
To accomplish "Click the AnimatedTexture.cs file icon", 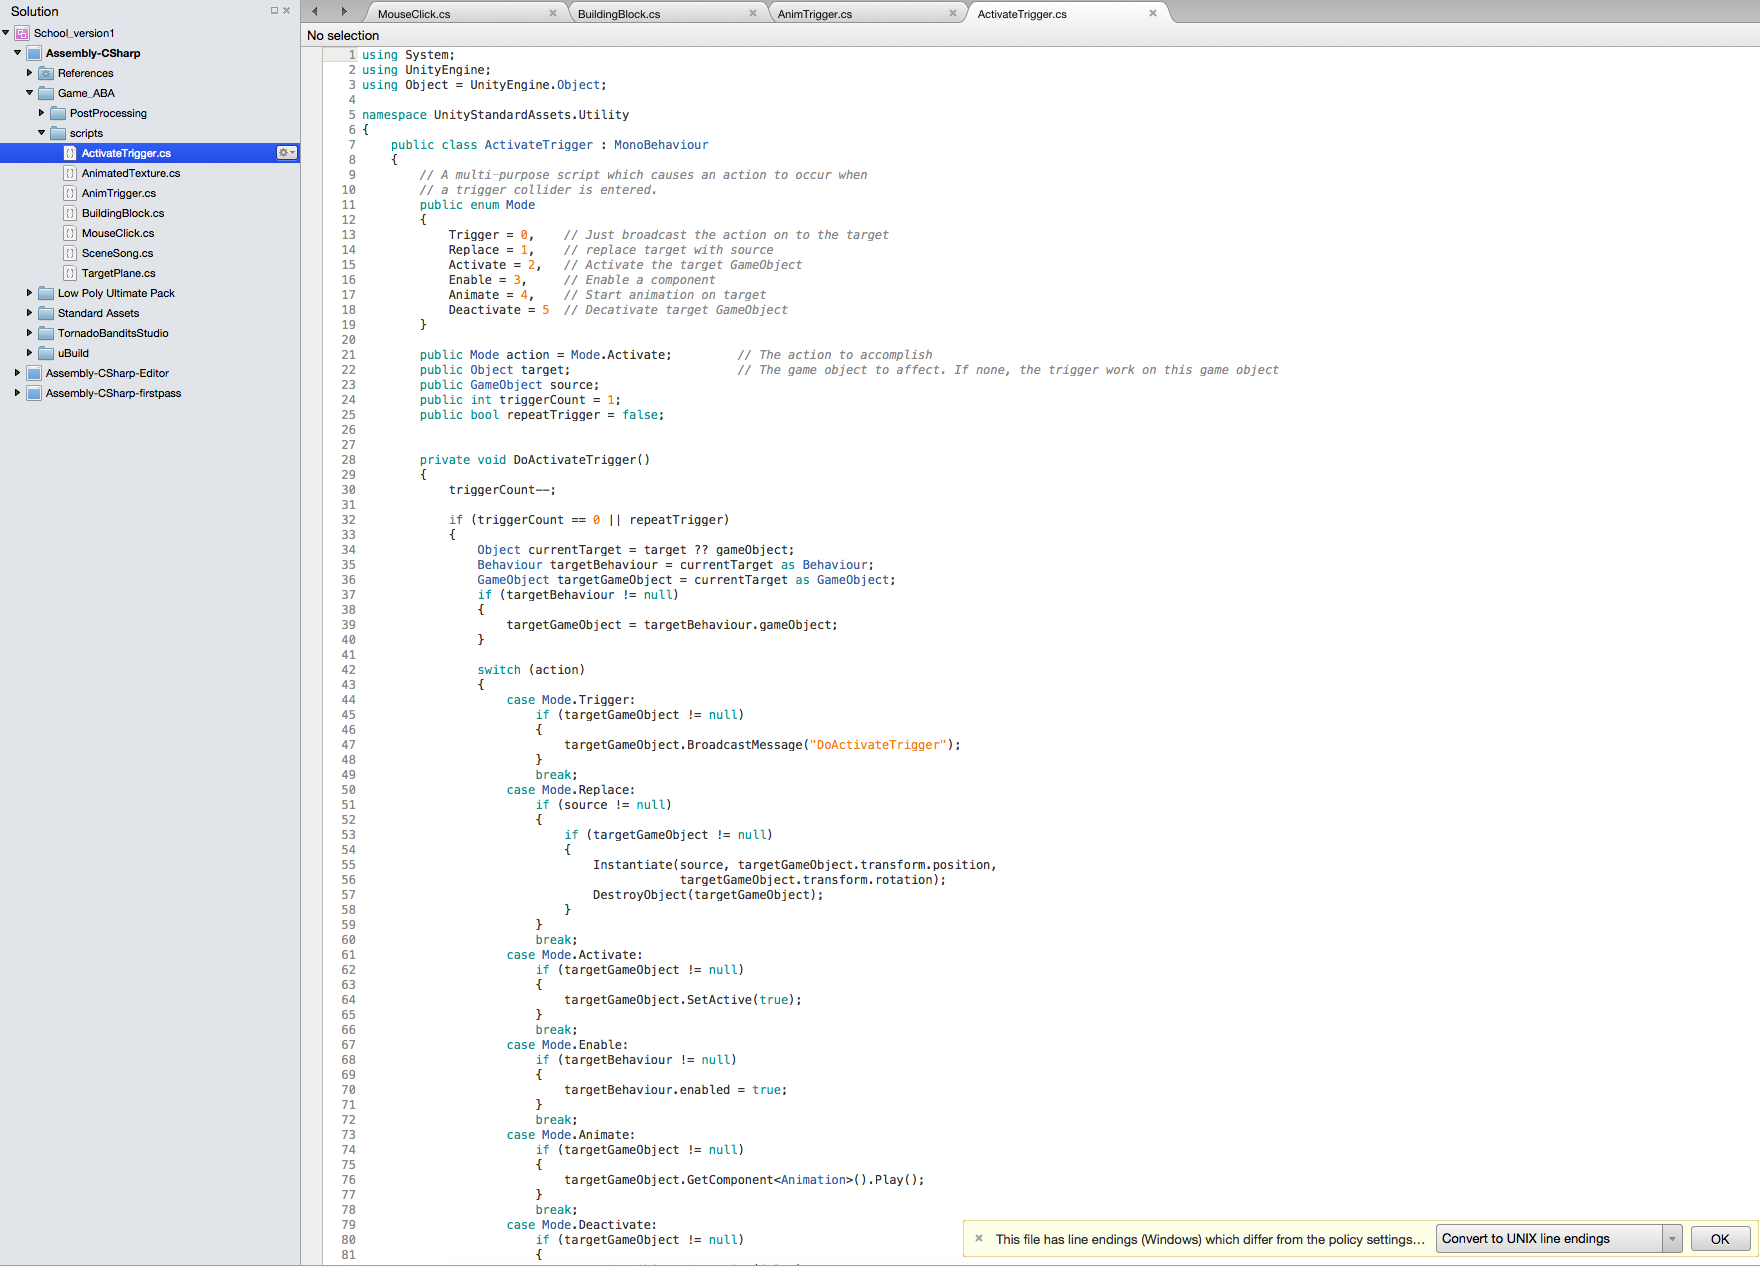I will coord(70,173).
